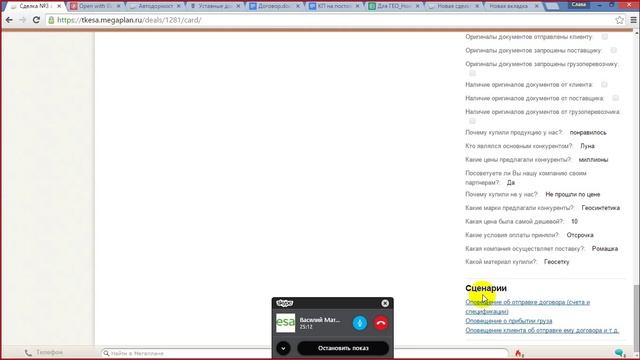The image size is (640, 360).
Task: Switch to the Для ГЕО tab
Action: (x=393, y=6)
